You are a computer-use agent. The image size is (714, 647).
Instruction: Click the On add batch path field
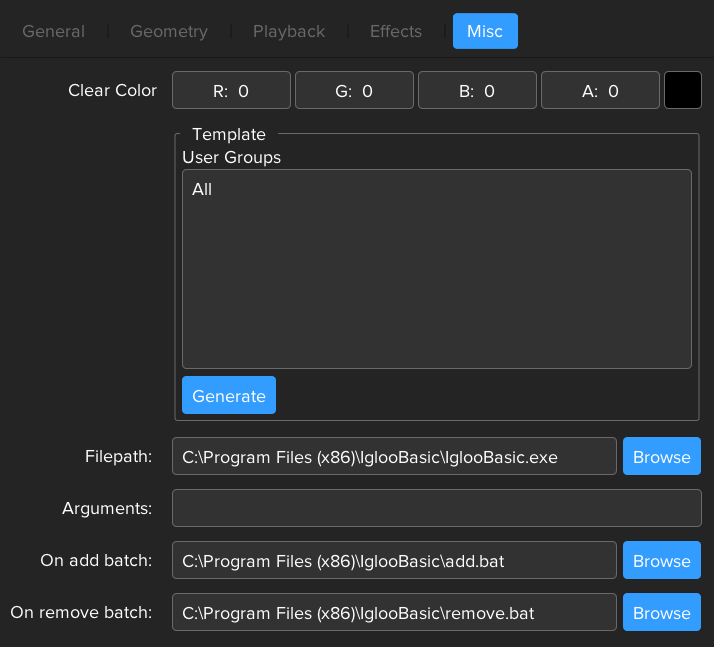coord(394,560)
